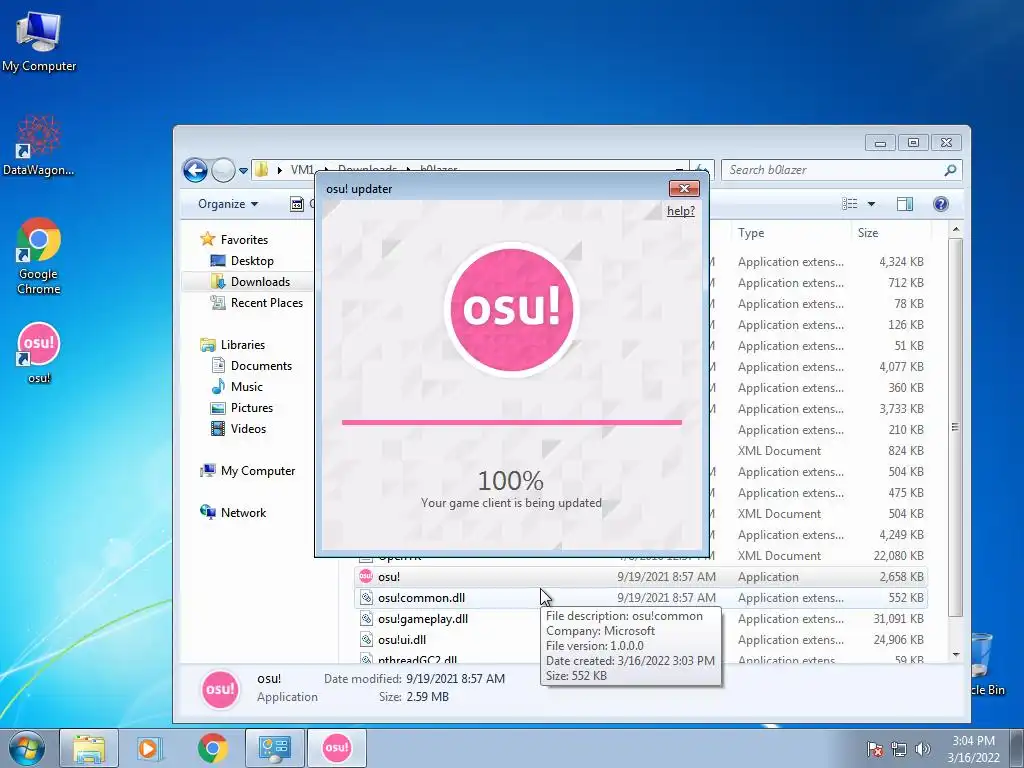Select Recent Places in Favorites
The width and height of the screenshot is (1024, 768).
point(266,302)
